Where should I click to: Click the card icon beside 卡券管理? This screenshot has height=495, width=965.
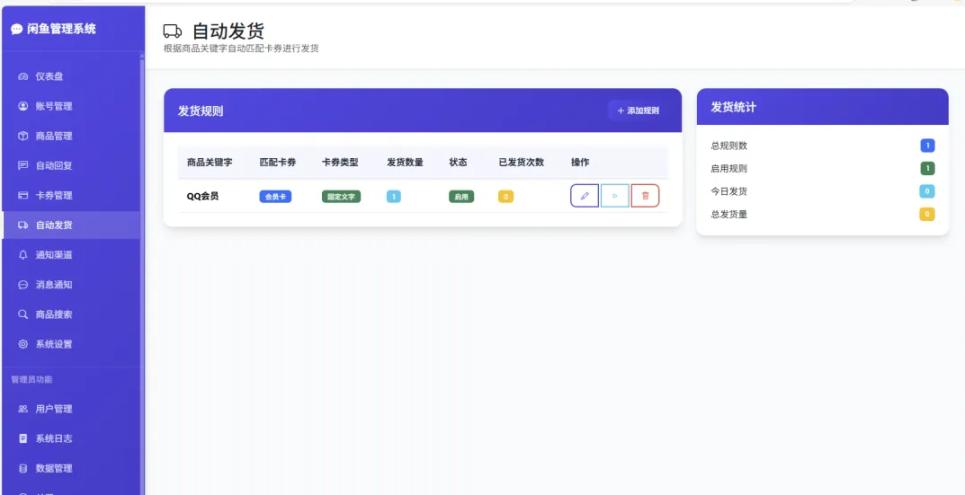click(23, 195)
